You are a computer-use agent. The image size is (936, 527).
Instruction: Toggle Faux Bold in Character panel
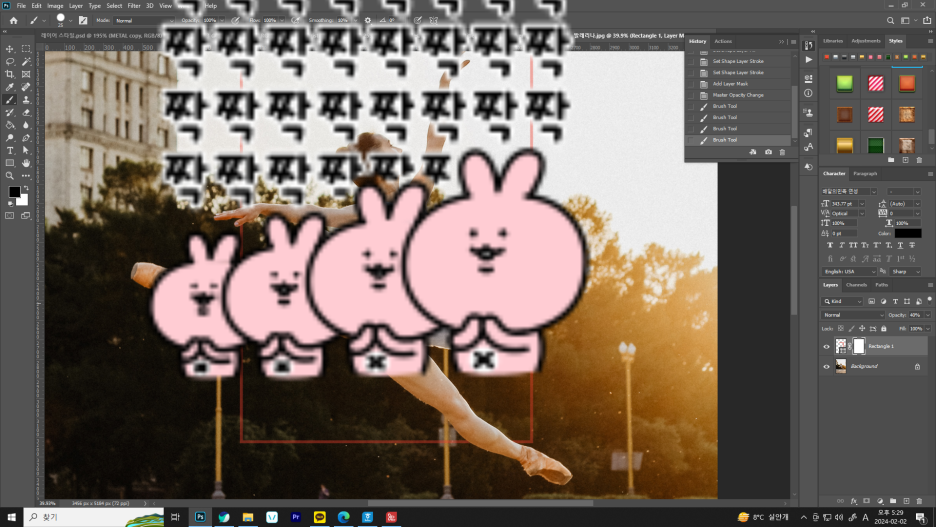click(830, 245)
